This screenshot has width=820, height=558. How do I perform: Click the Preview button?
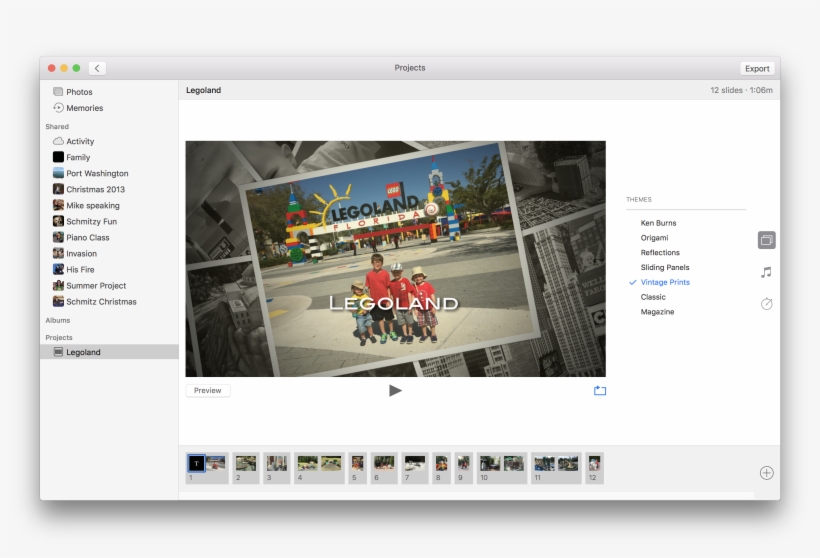pos(208,391)
